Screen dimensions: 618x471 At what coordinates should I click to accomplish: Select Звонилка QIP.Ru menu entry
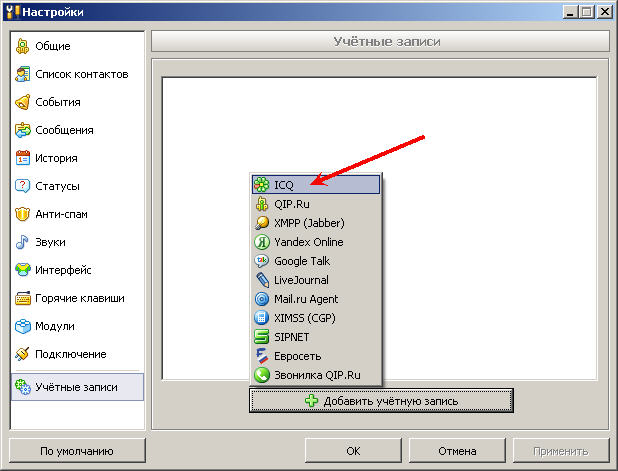point(316,375)
